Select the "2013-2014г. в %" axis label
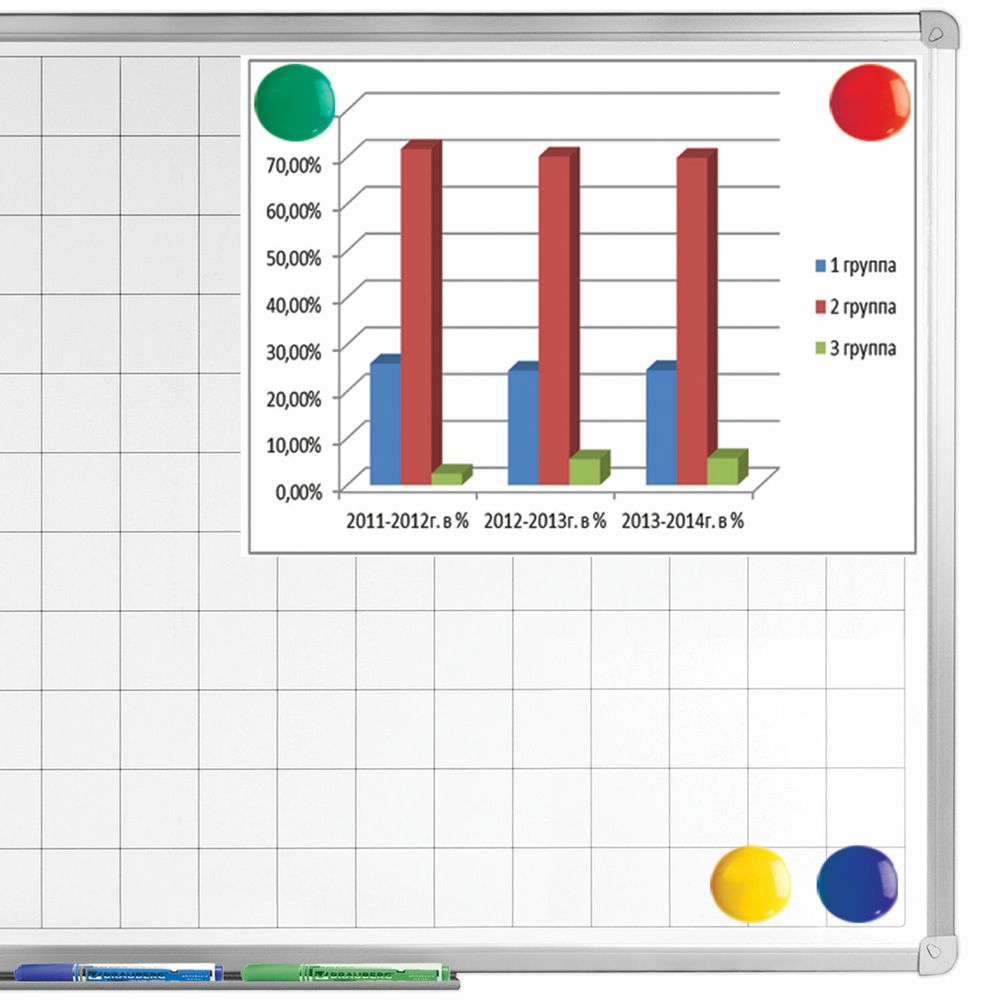The image size is (1000, 1000). 682,522
